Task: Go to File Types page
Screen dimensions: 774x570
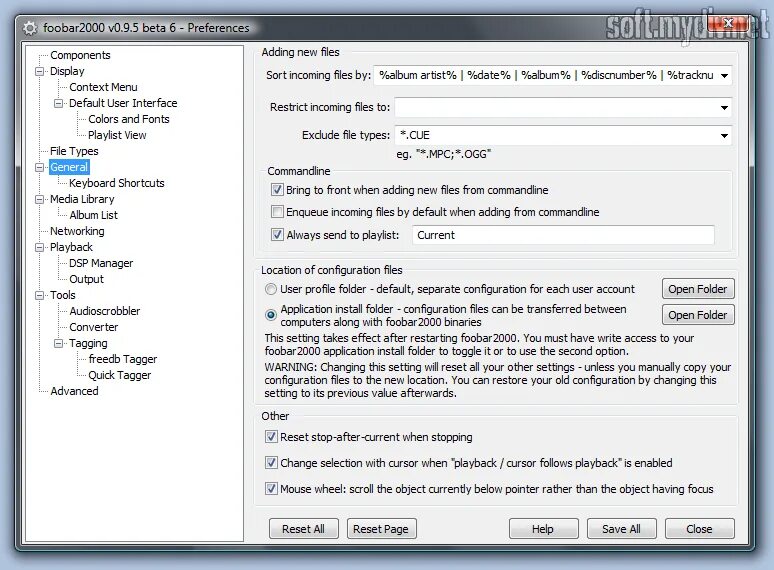Action: 74,151
